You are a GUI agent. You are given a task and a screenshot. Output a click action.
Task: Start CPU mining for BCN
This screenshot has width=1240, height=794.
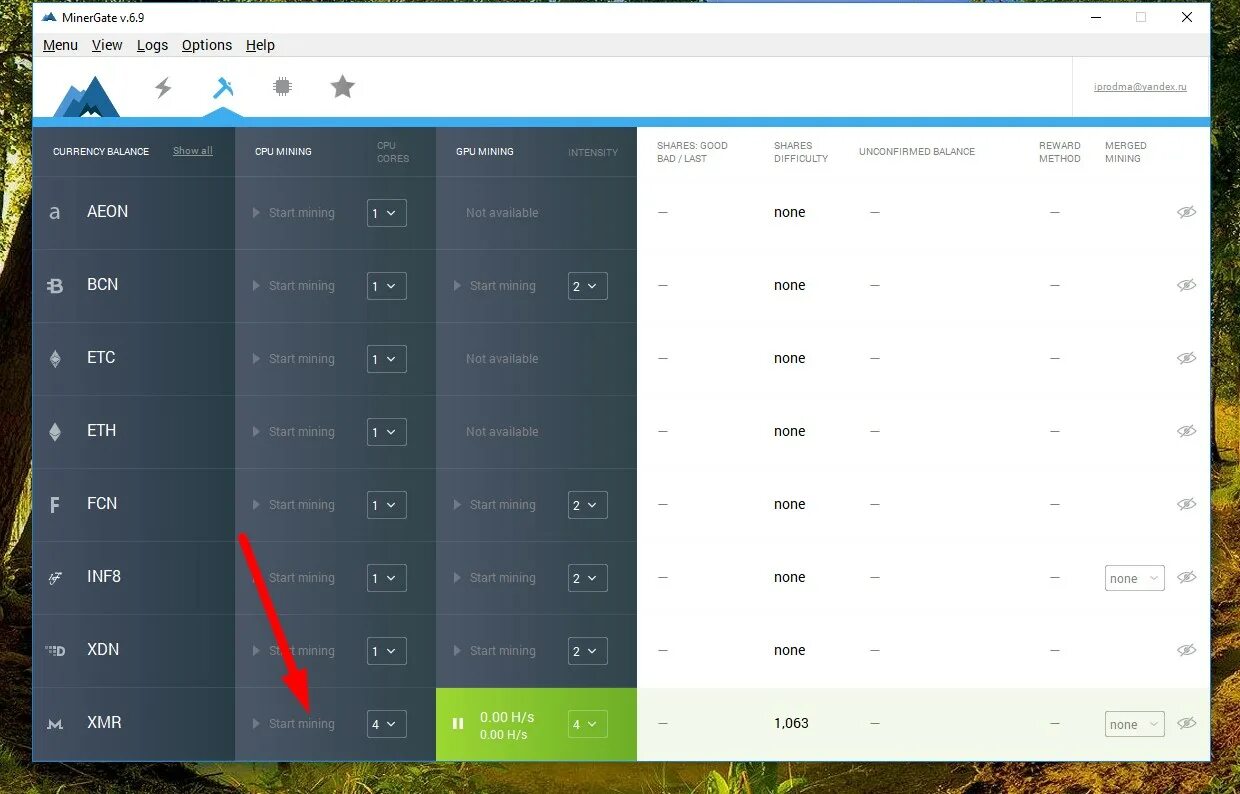pyautogui.click(x=294, y=286)
